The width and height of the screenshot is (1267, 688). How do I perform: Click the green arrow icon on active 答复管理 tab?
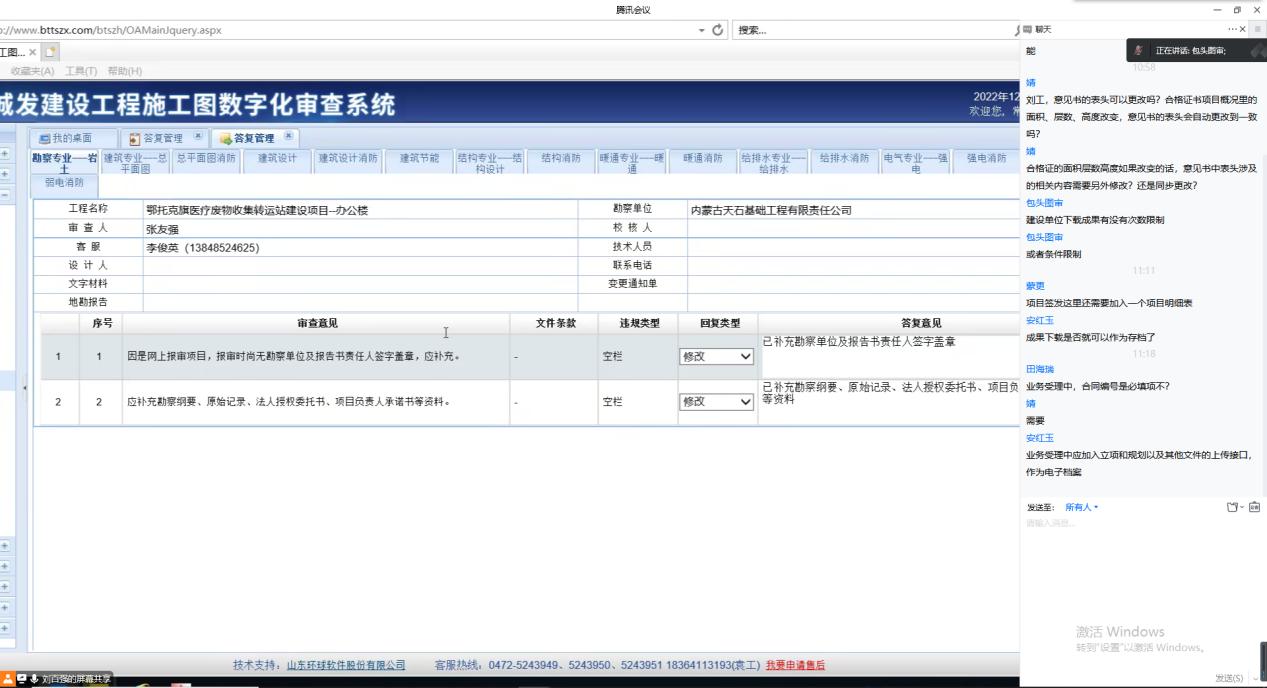click(226, 138)
